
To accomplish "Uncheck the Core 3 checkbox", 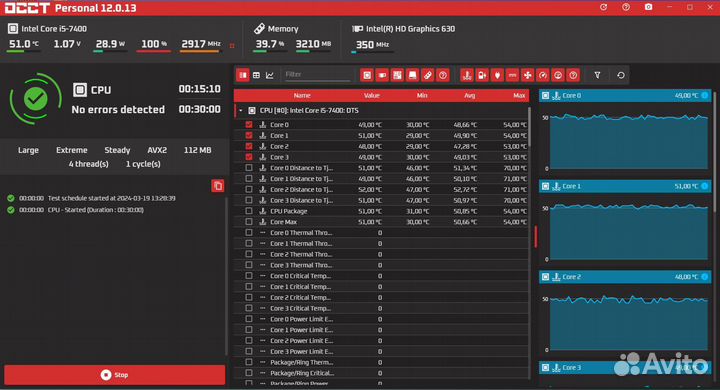I will pos(248,157).
